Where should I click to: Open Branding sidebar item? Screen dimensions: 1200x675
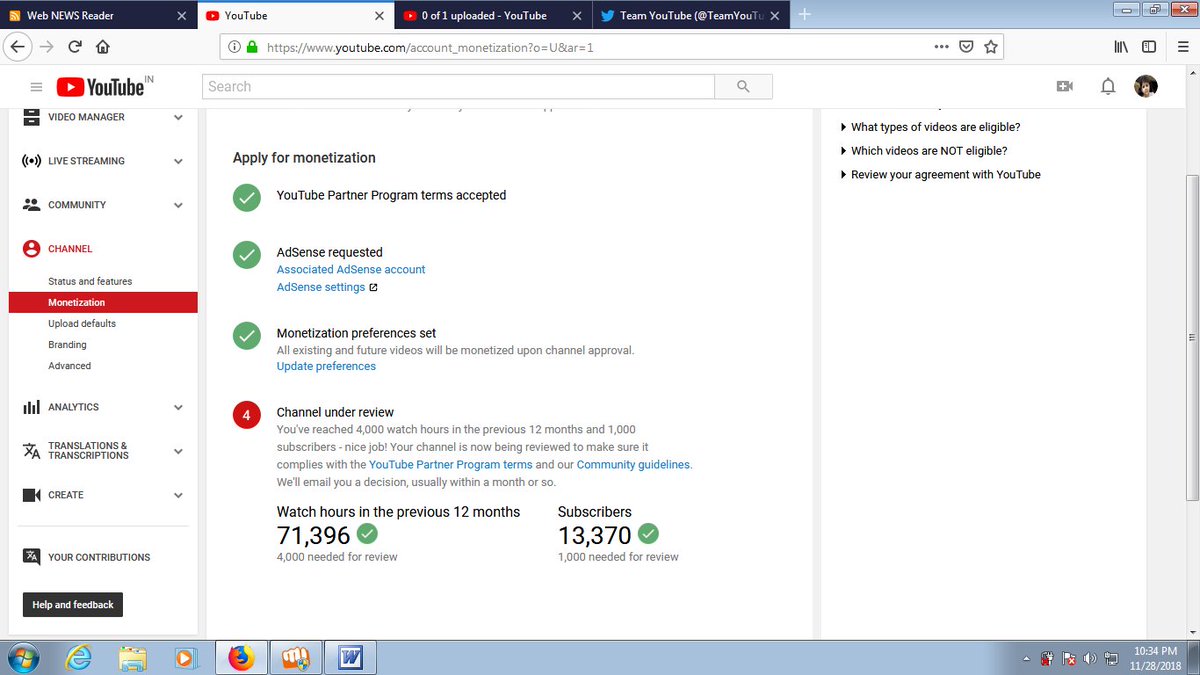click(67, 345)
